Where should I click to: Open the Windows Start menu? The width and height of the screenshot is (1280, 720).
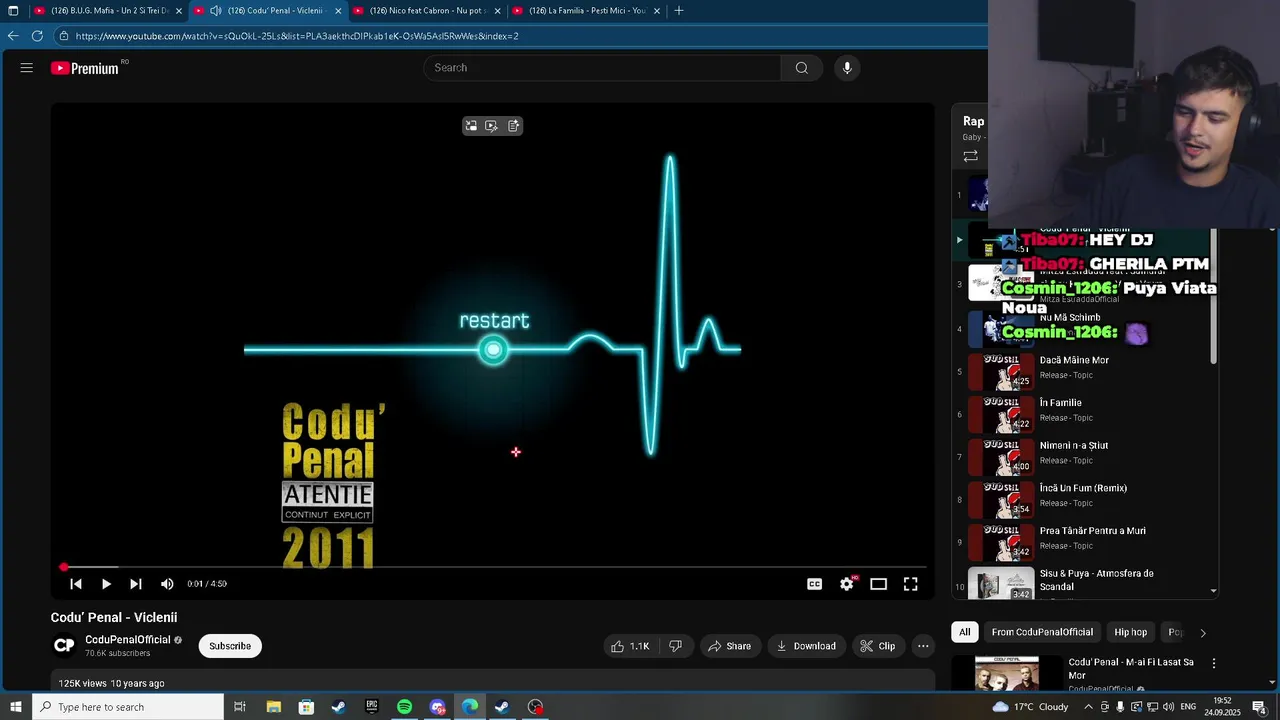pyautogui.click(x=15, y=707)
